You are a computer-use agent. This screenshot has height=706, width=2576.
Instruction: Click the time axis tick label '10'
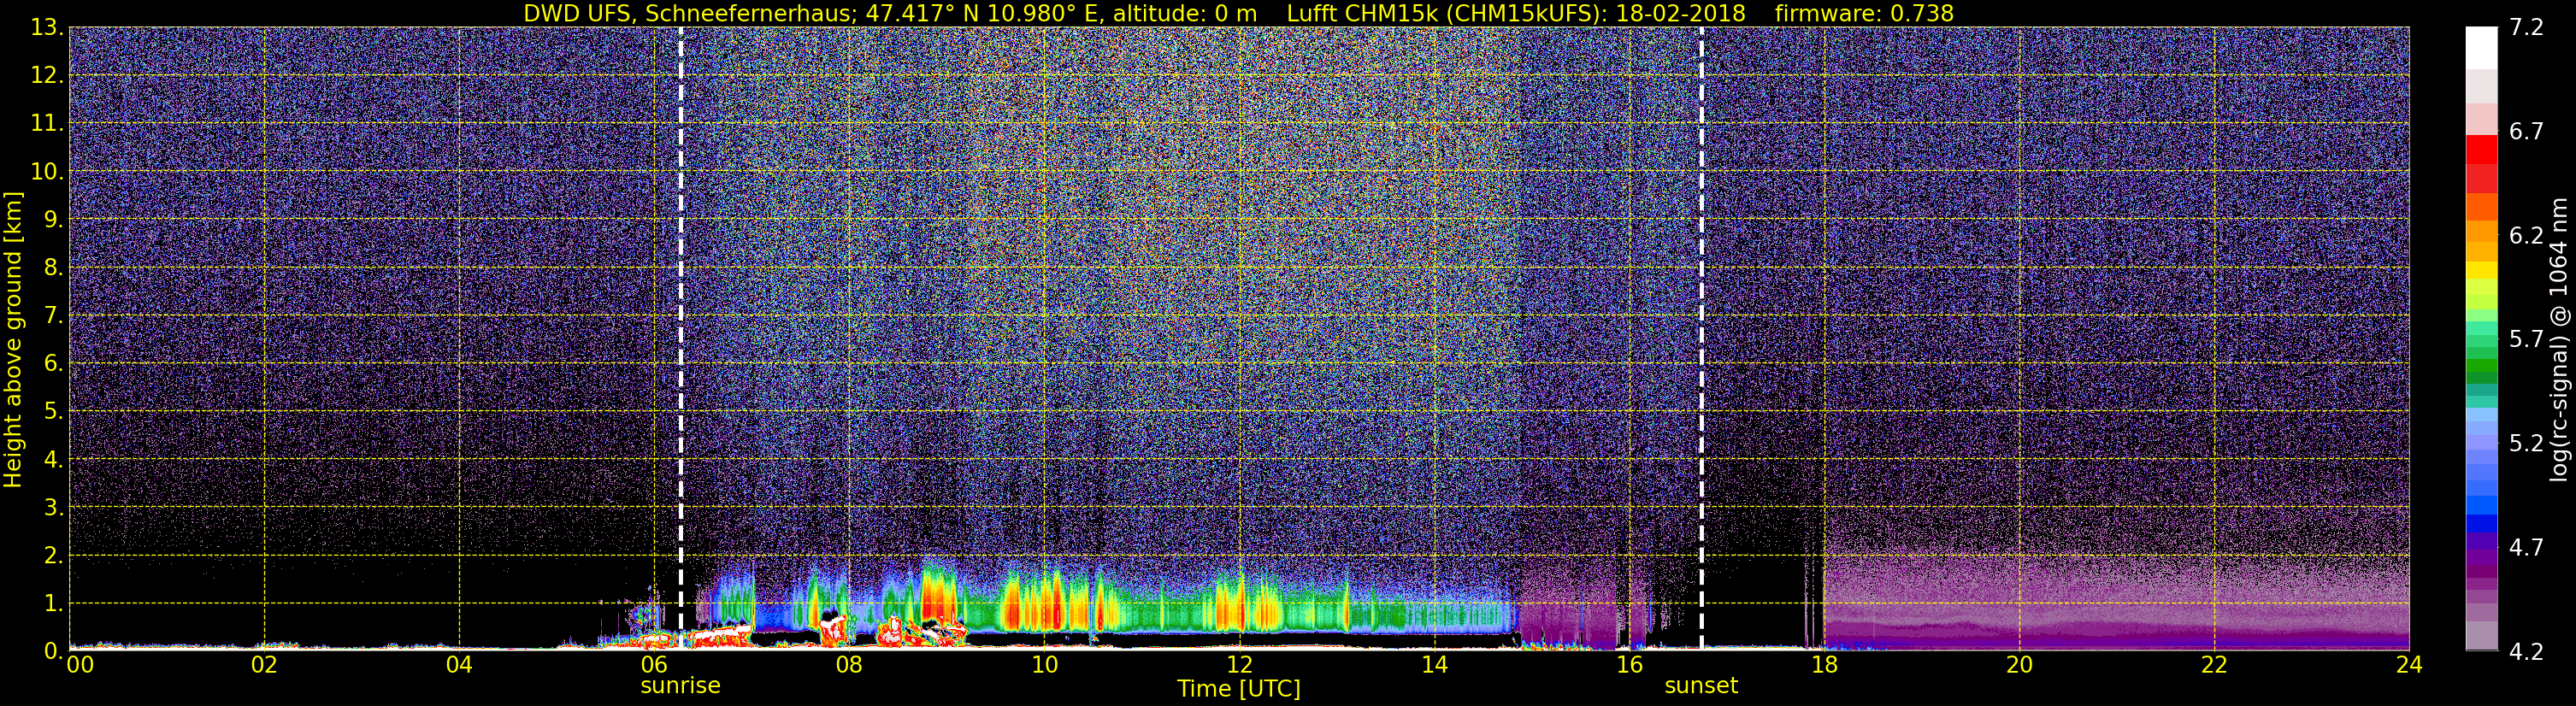[1044, 665]
